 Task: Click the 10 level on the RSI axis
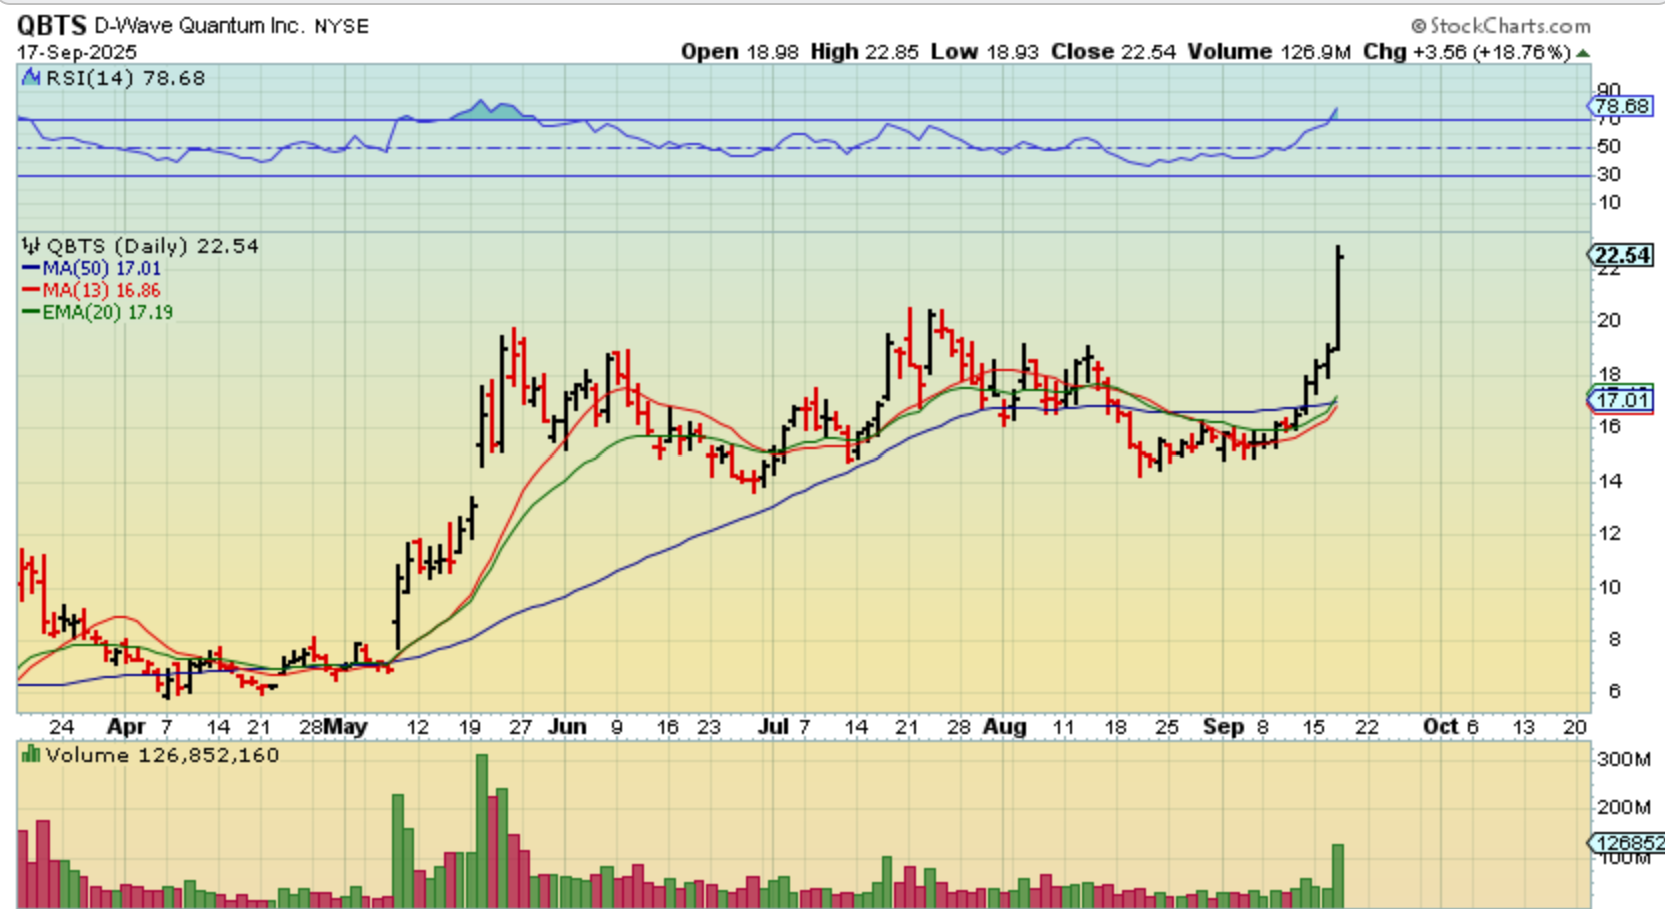click(x=1608, y=203)
